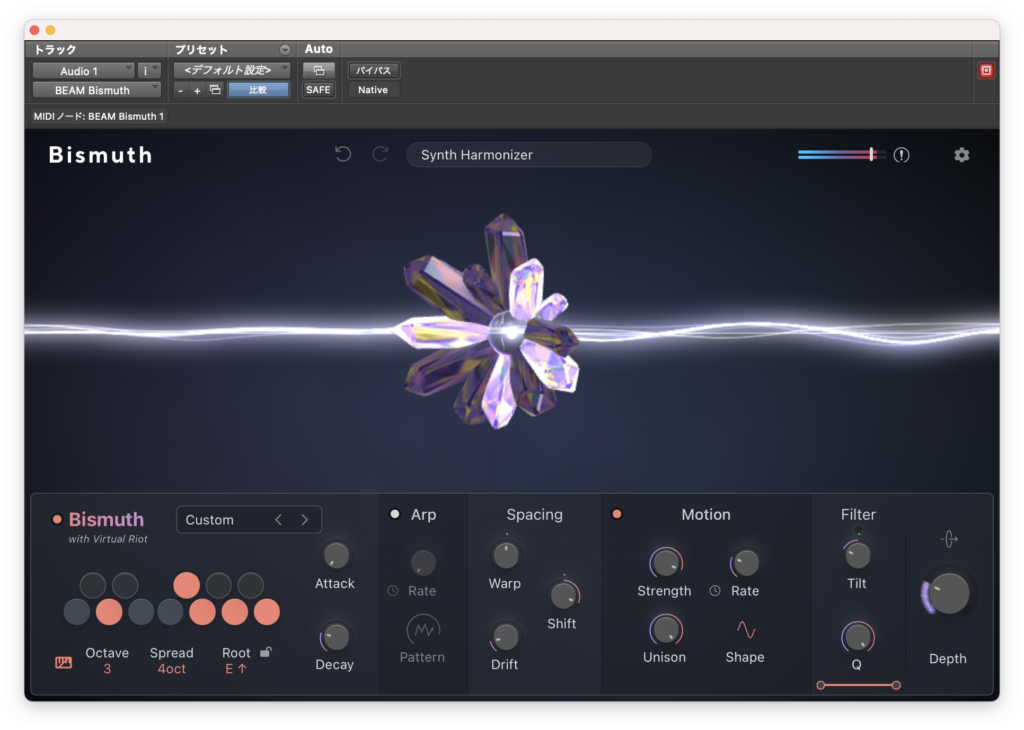Image resolution: width=1024 pixels, height=730 pixels.
Task: Enable the Arp section toggle
Action: point(394,515)
